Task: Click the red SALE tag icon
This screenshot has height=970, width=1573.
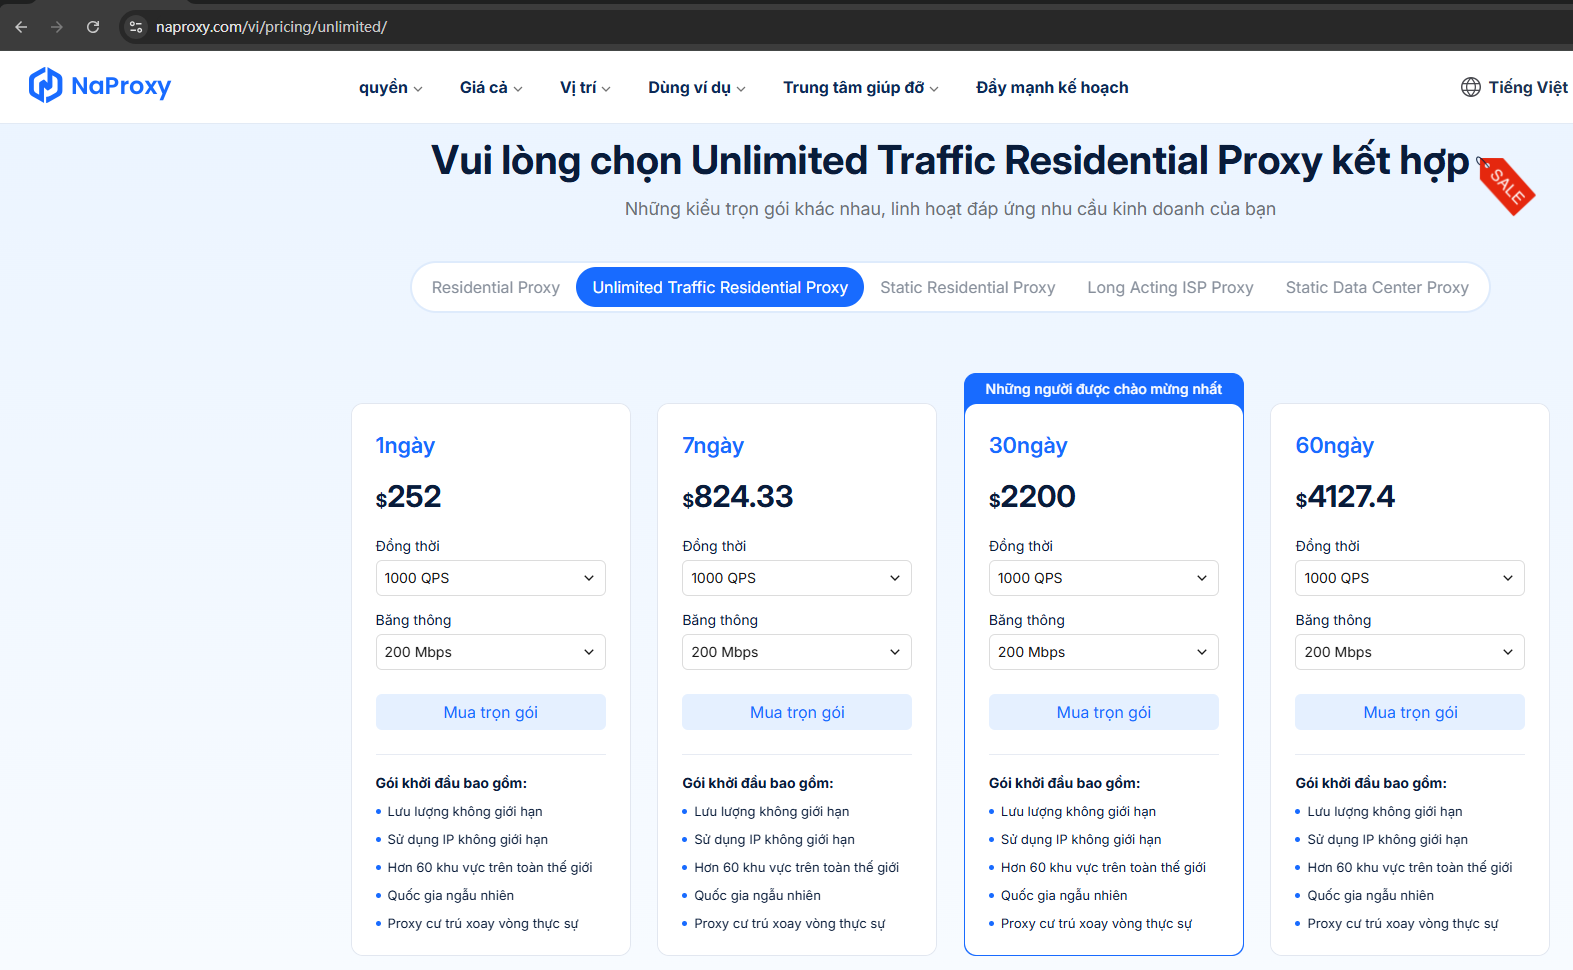Action: pos(1506,185)
